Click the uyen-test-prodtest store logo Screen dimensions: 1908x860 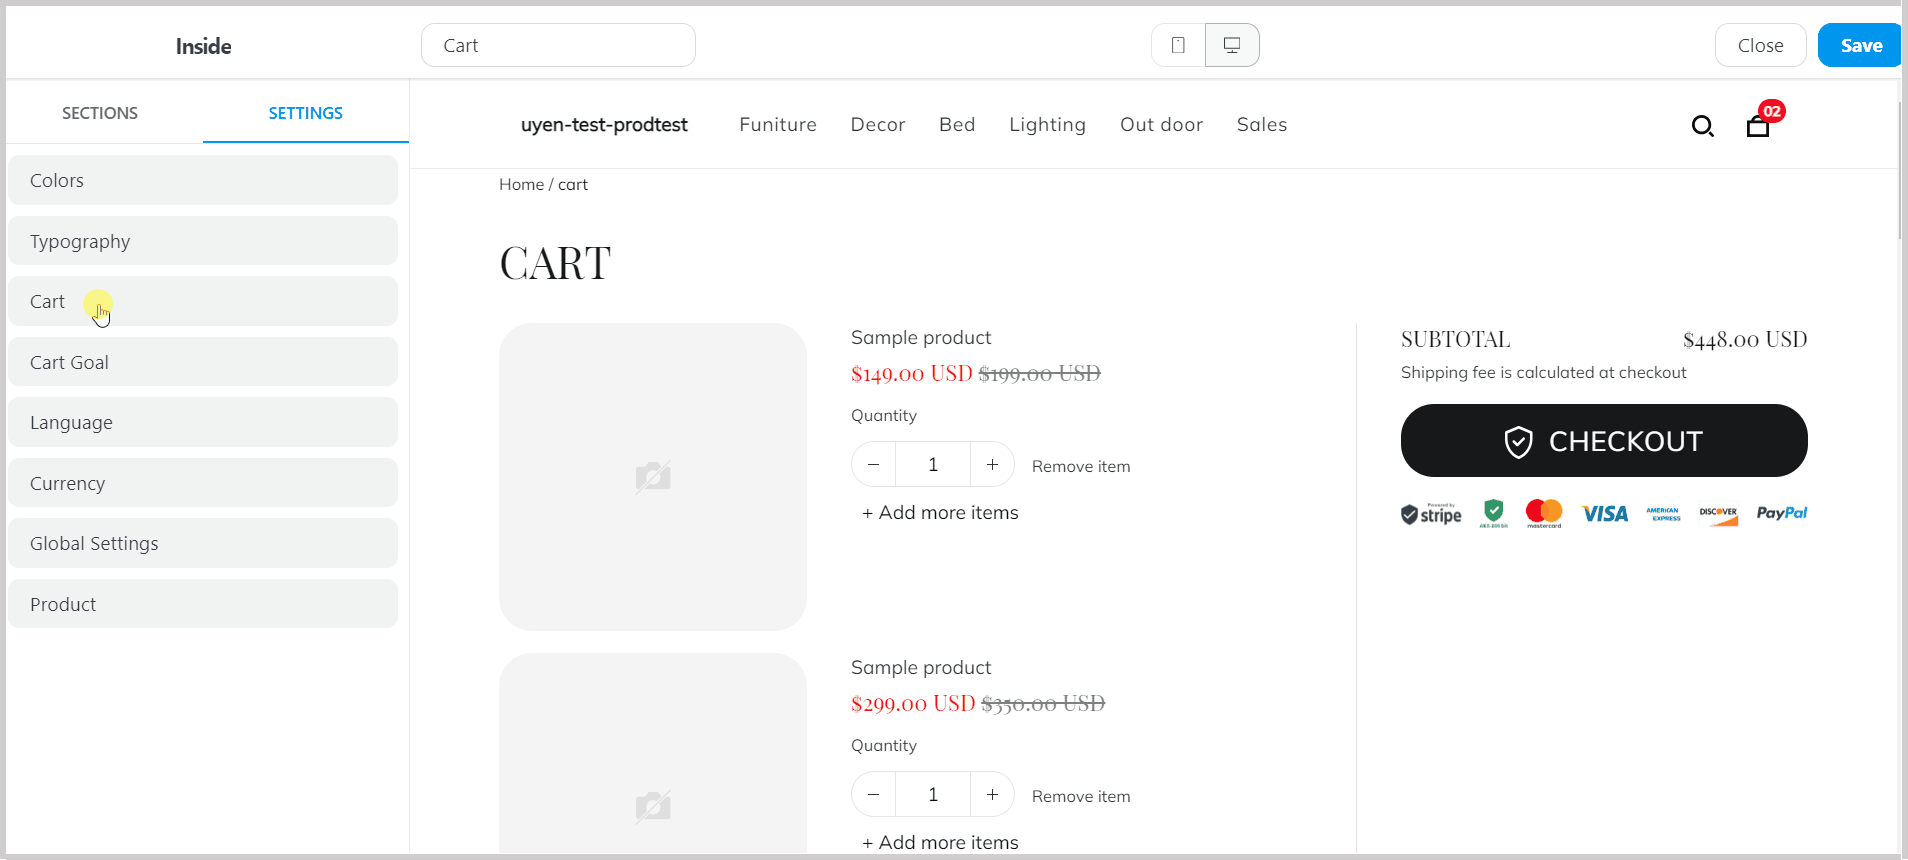pos(604,125)
